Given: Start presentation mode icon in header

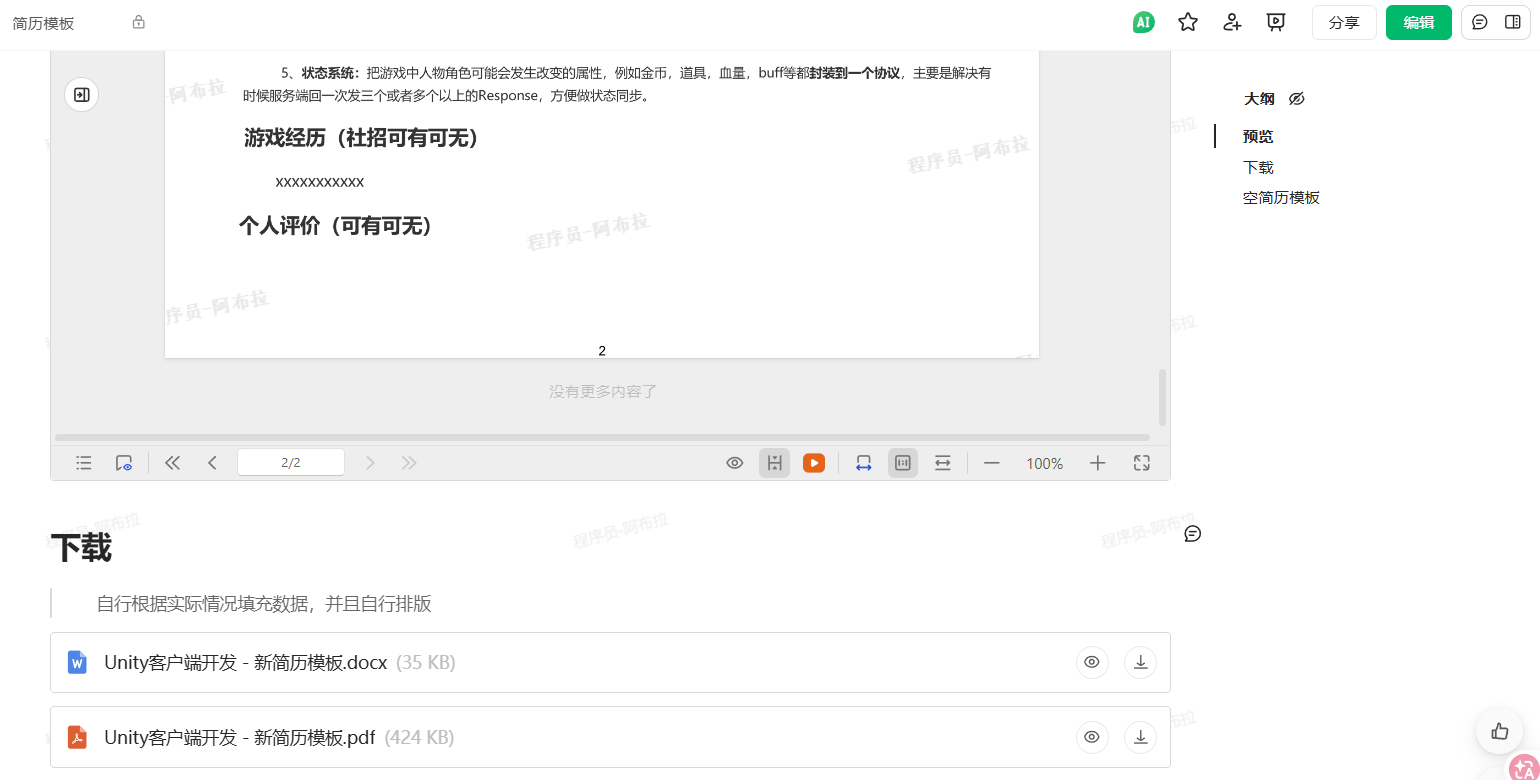Looking at the screenshot, I should pos(1276,22).
